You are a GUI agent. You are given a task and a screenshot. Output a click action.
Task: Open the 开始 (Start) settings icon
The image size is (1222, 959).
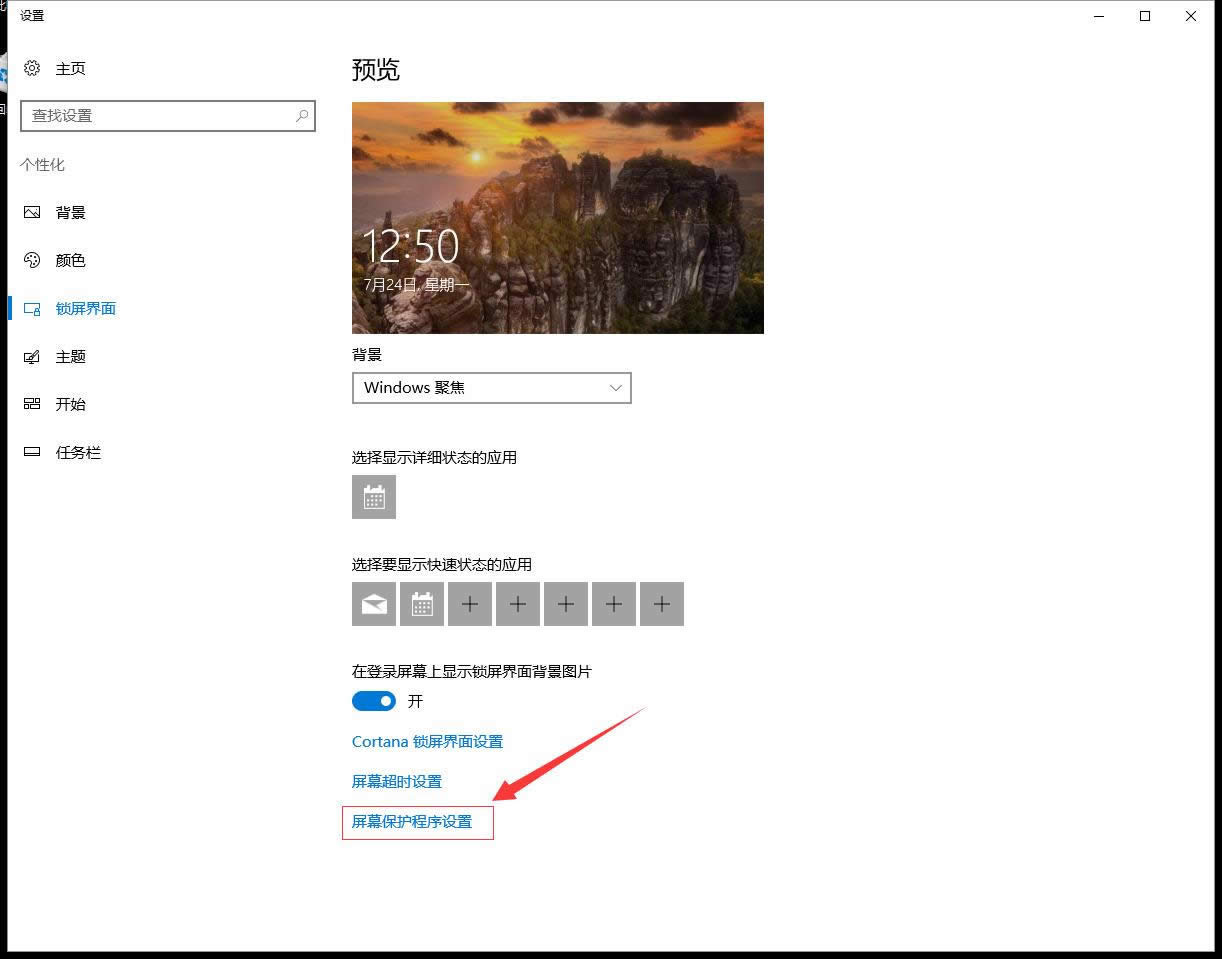[30, 404]
